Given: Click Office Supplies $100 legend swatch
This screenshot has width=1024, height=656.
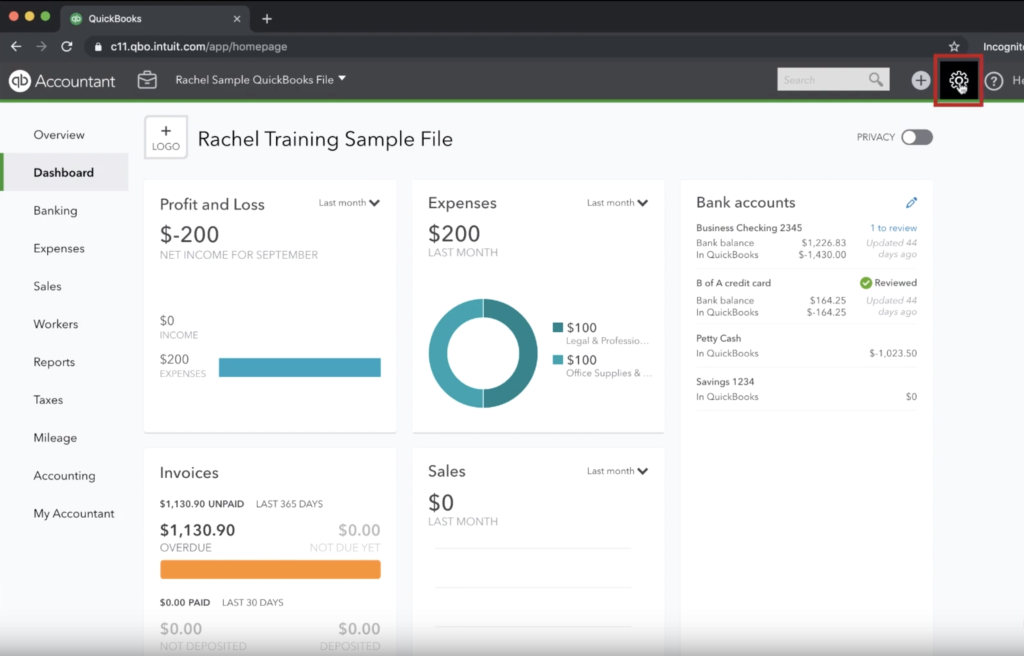Looking at the screenshot, I should (558, 359).
